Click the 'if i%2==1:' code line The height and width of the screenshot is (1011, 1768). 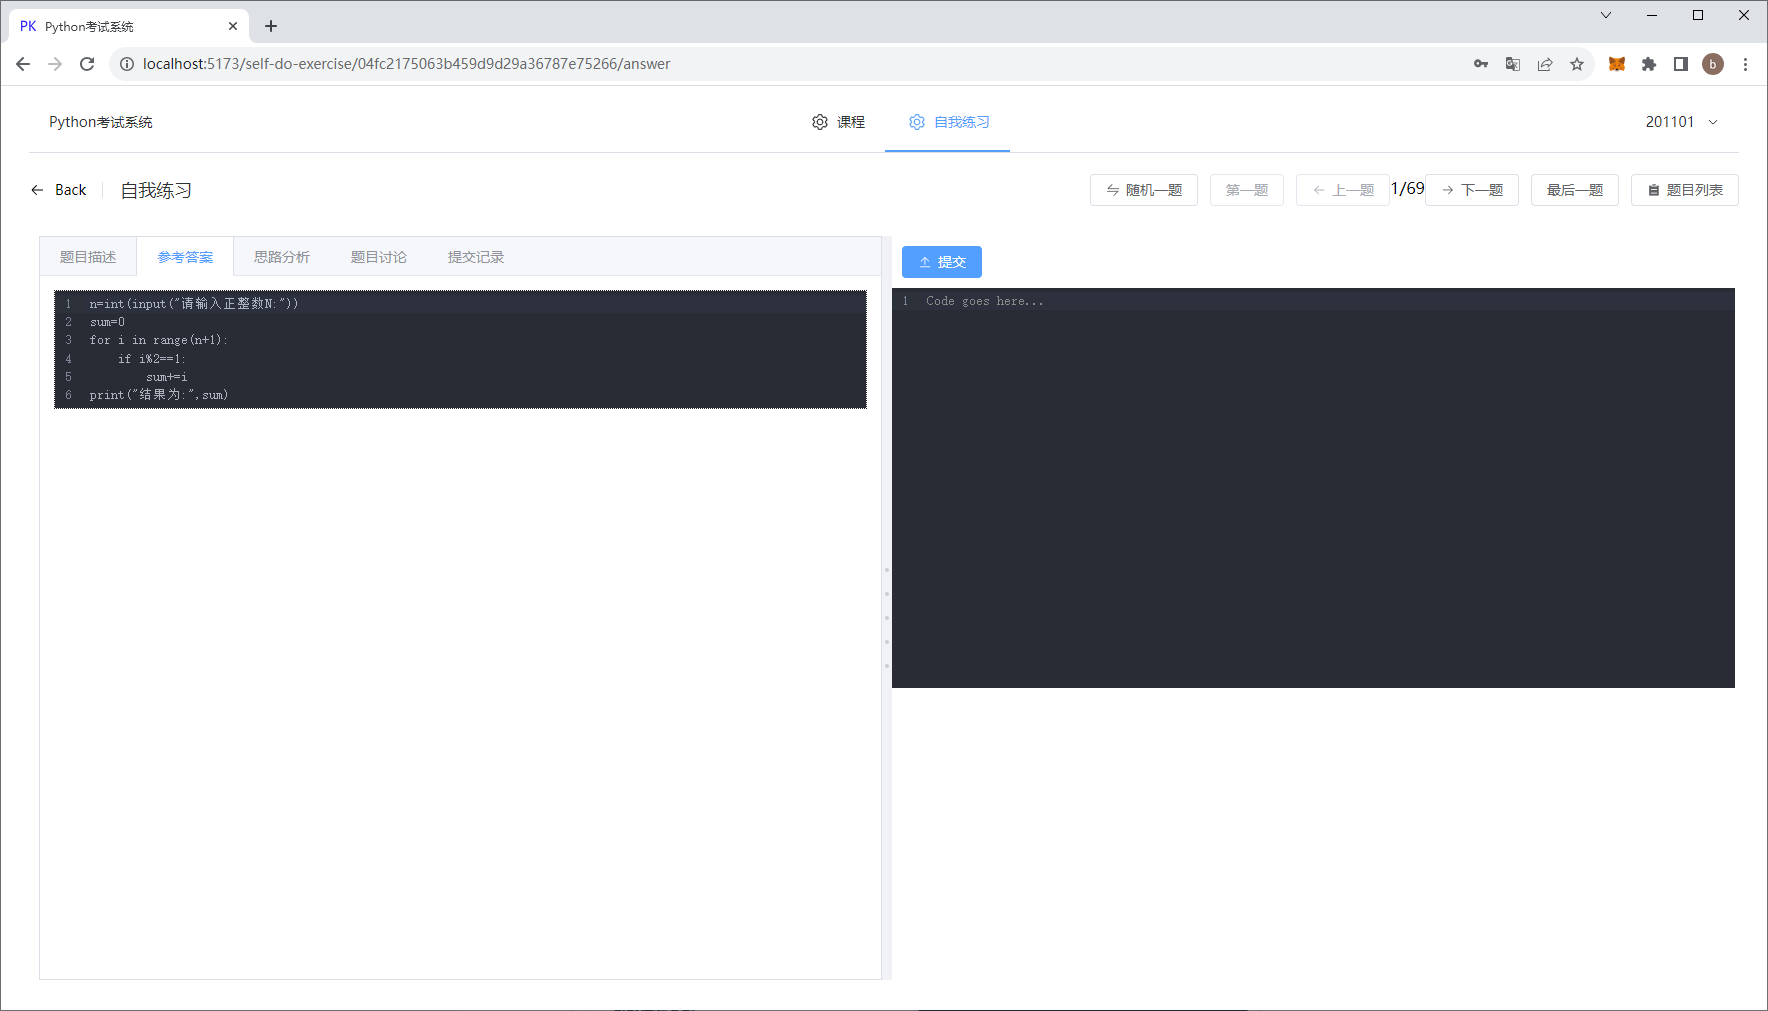(151, 358)
